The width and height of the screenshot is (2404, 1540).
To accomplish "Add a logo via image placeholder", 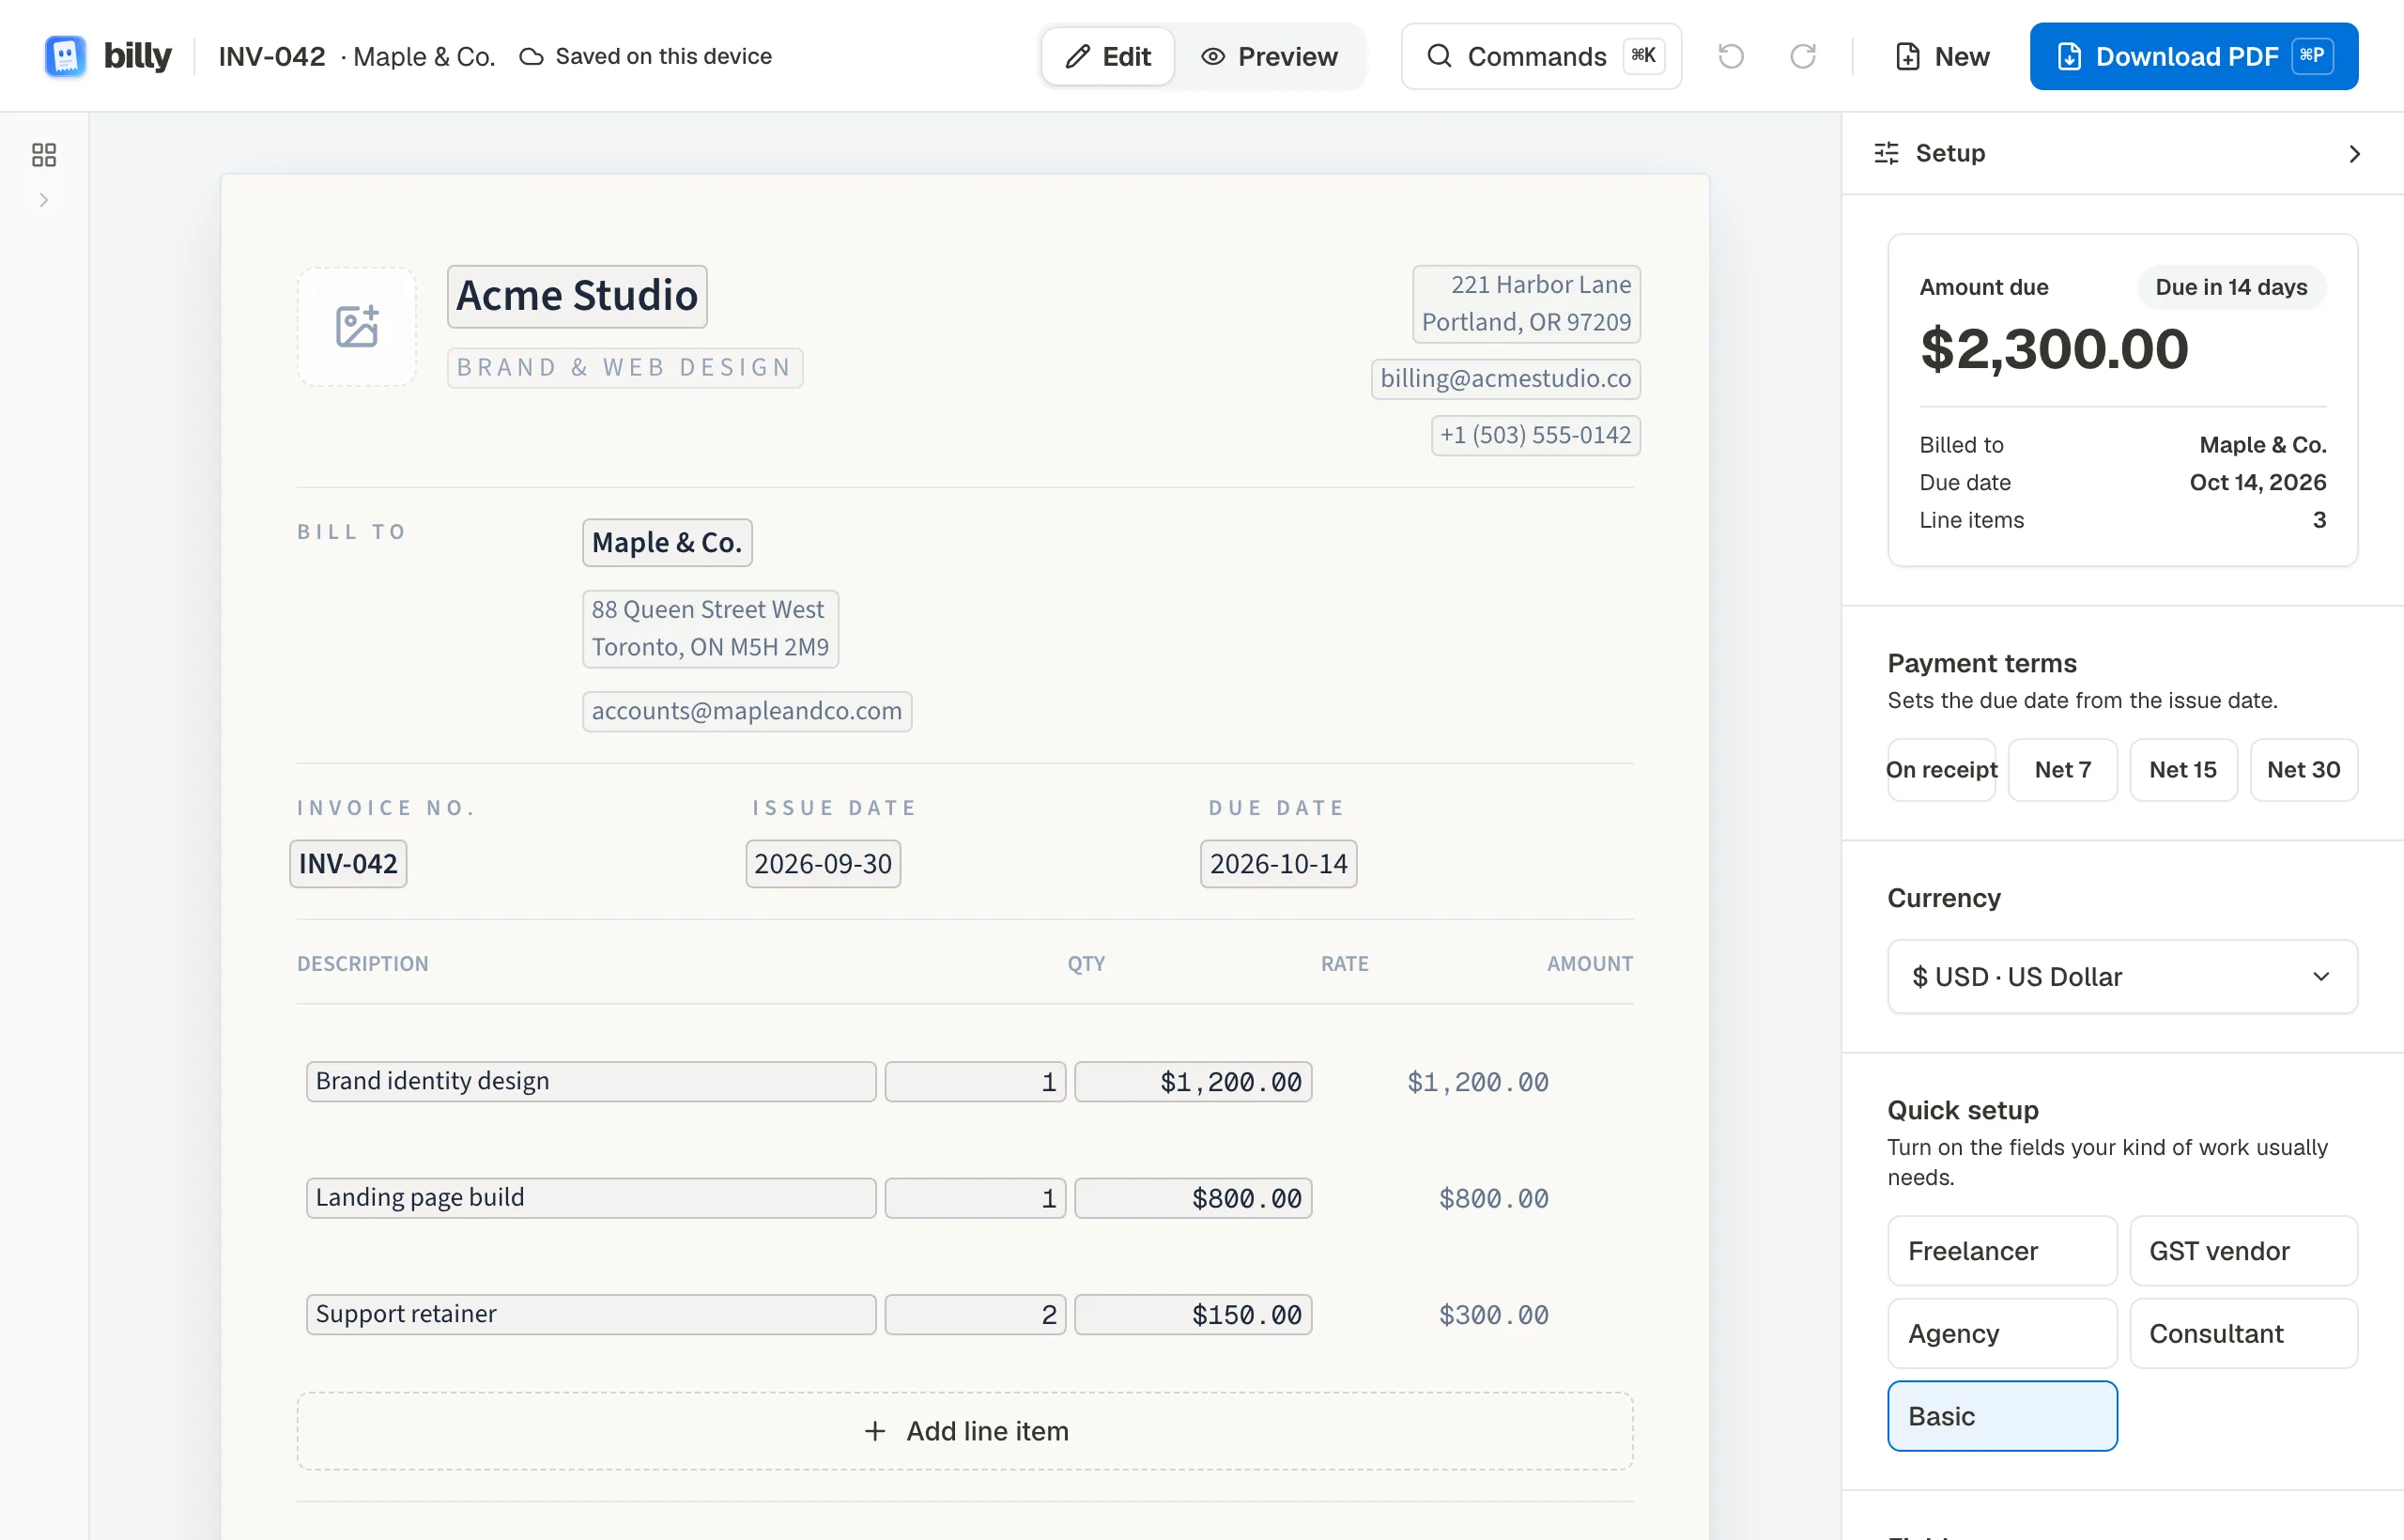I will pos(357,327).
